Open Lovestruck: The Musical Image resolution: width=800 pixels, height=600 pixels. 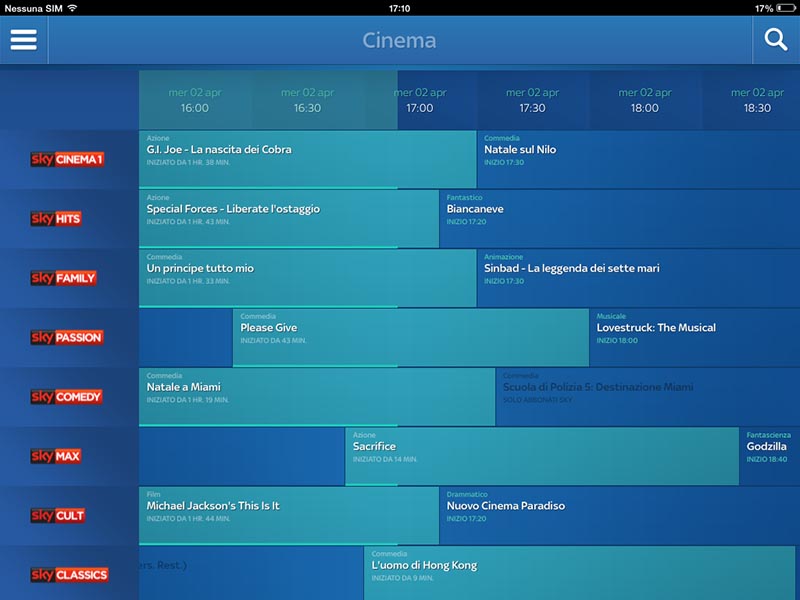click(695, 337)
